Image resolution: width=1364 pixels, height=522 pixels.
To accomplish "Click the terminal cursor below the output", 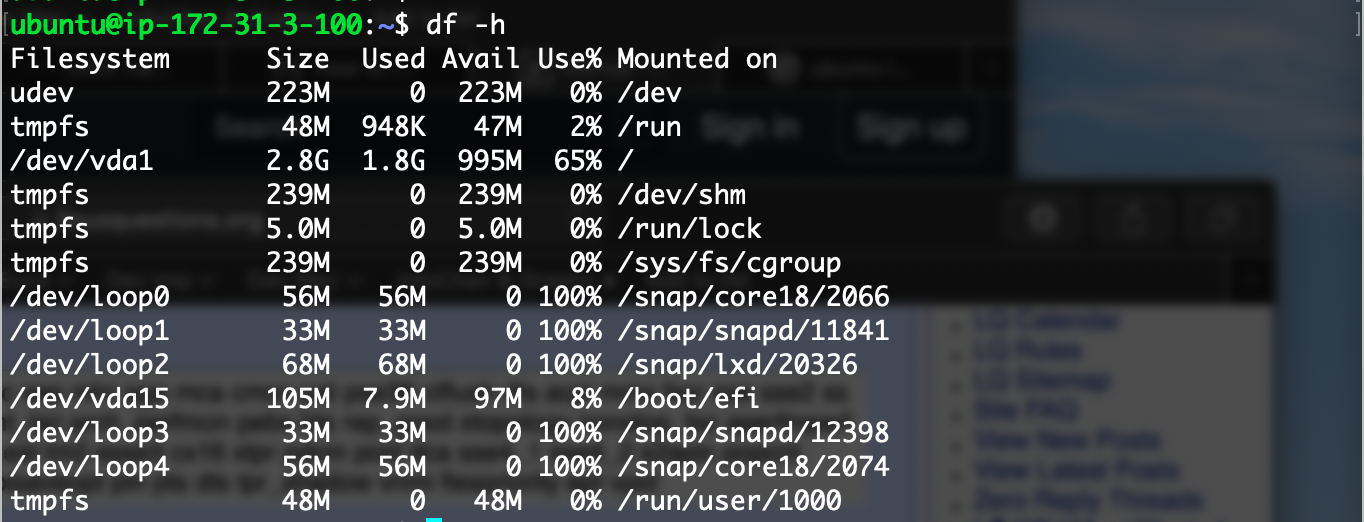I will coord(433,519).
